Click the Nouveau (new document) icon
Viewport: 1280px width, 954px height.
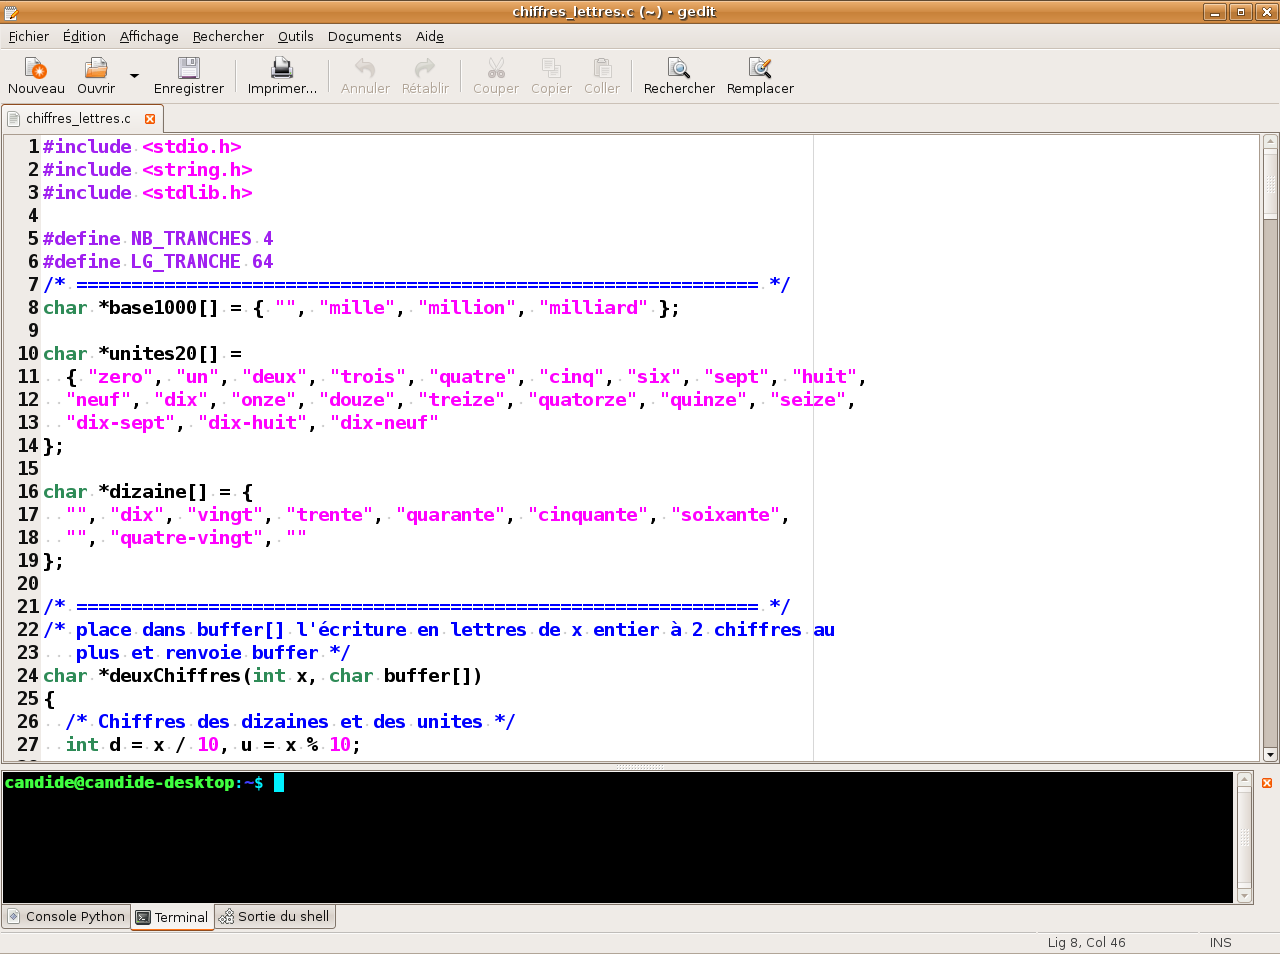pos(36,68)
